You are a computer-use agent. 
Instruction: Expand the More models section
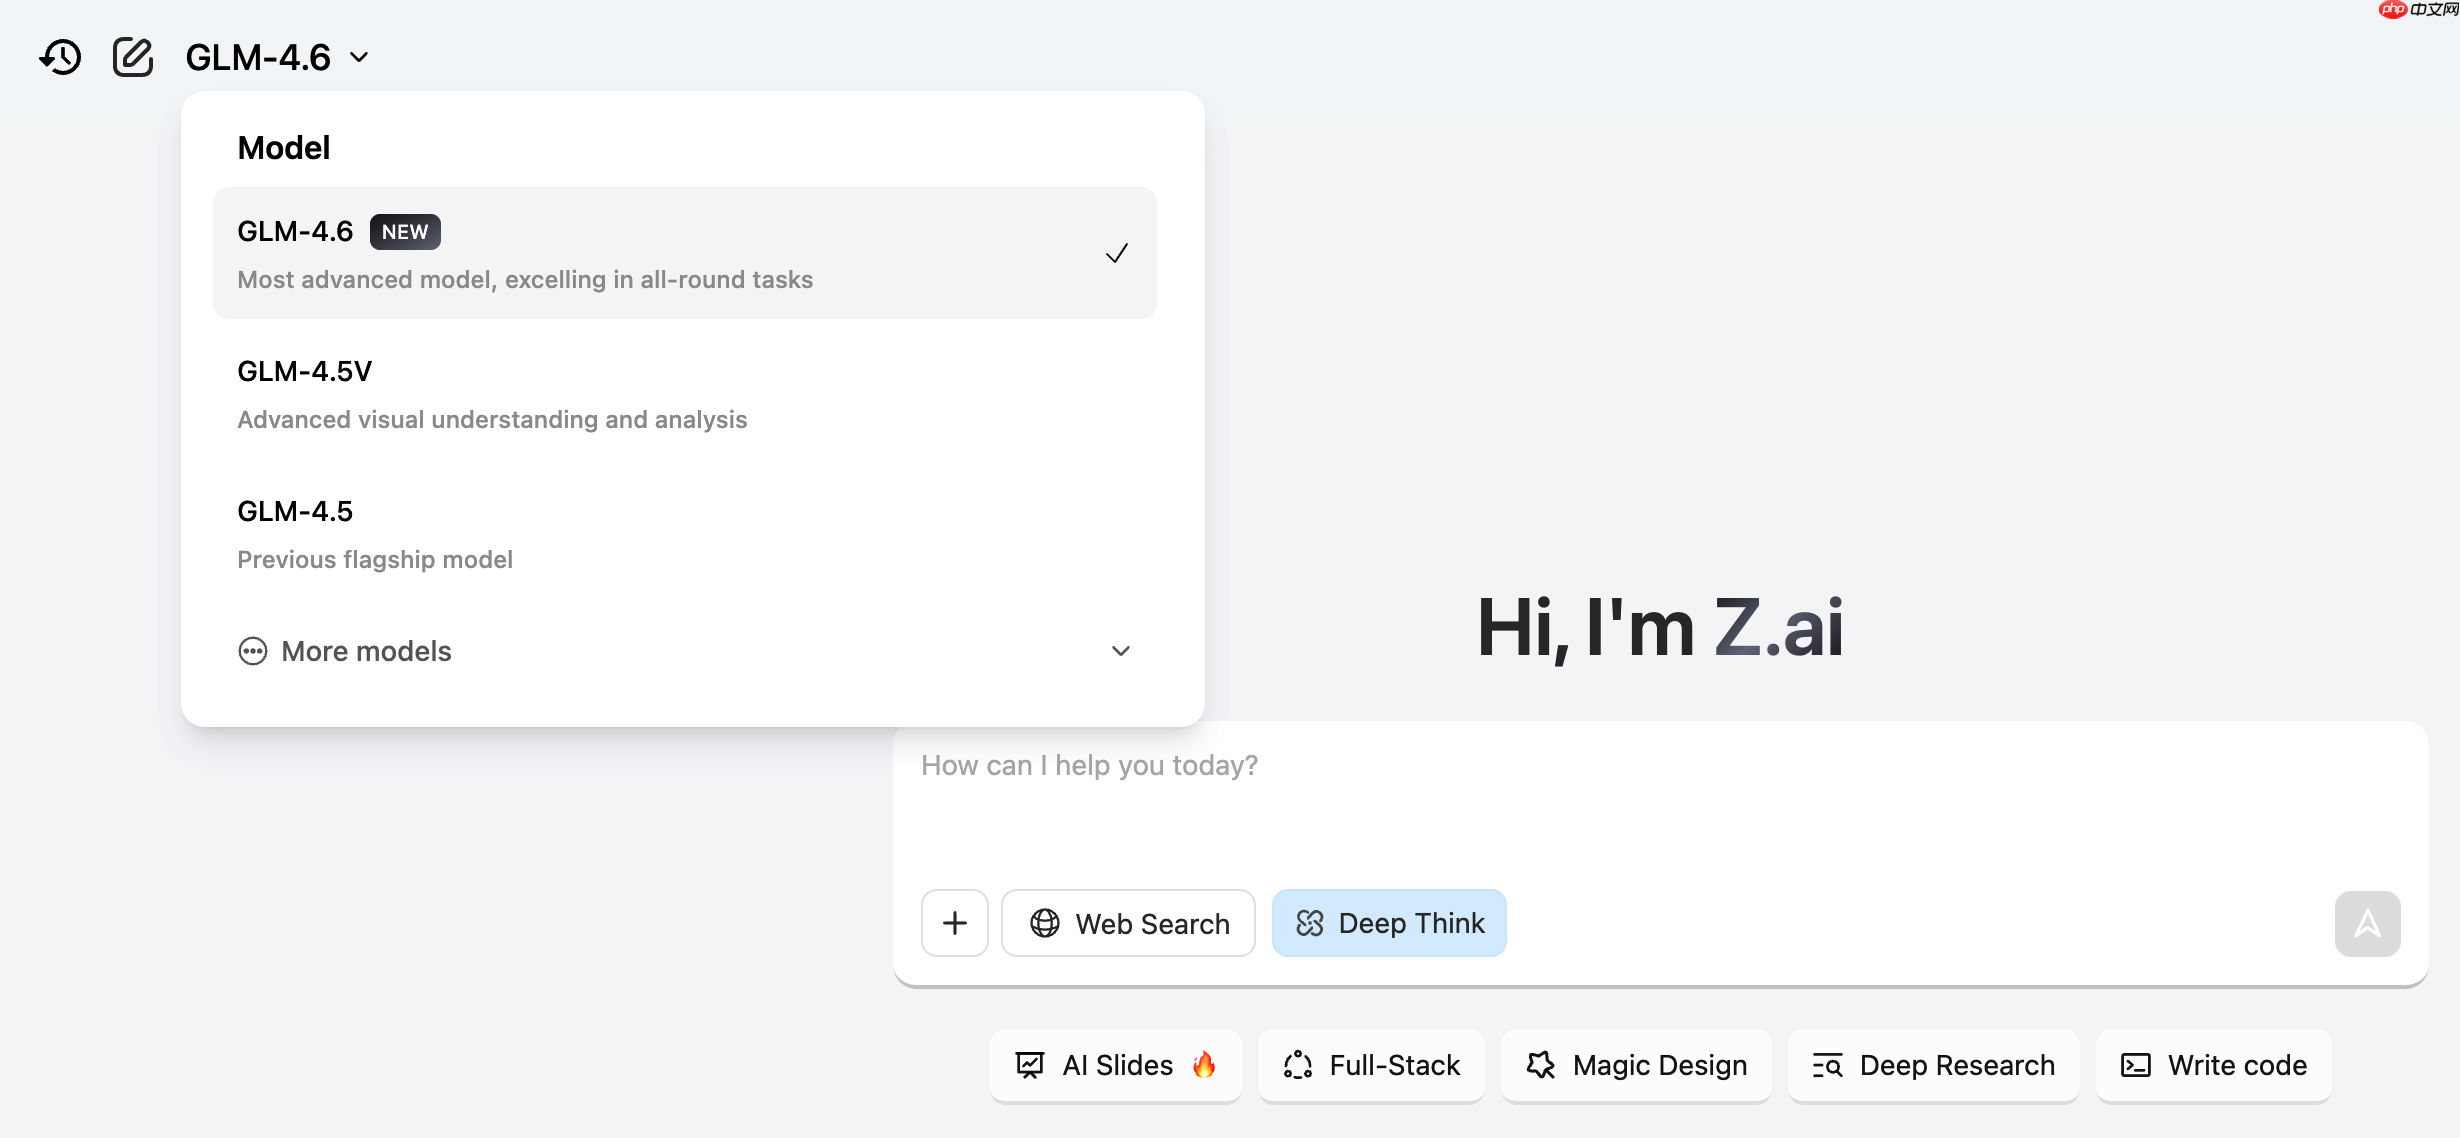click(x=367, y=651)
